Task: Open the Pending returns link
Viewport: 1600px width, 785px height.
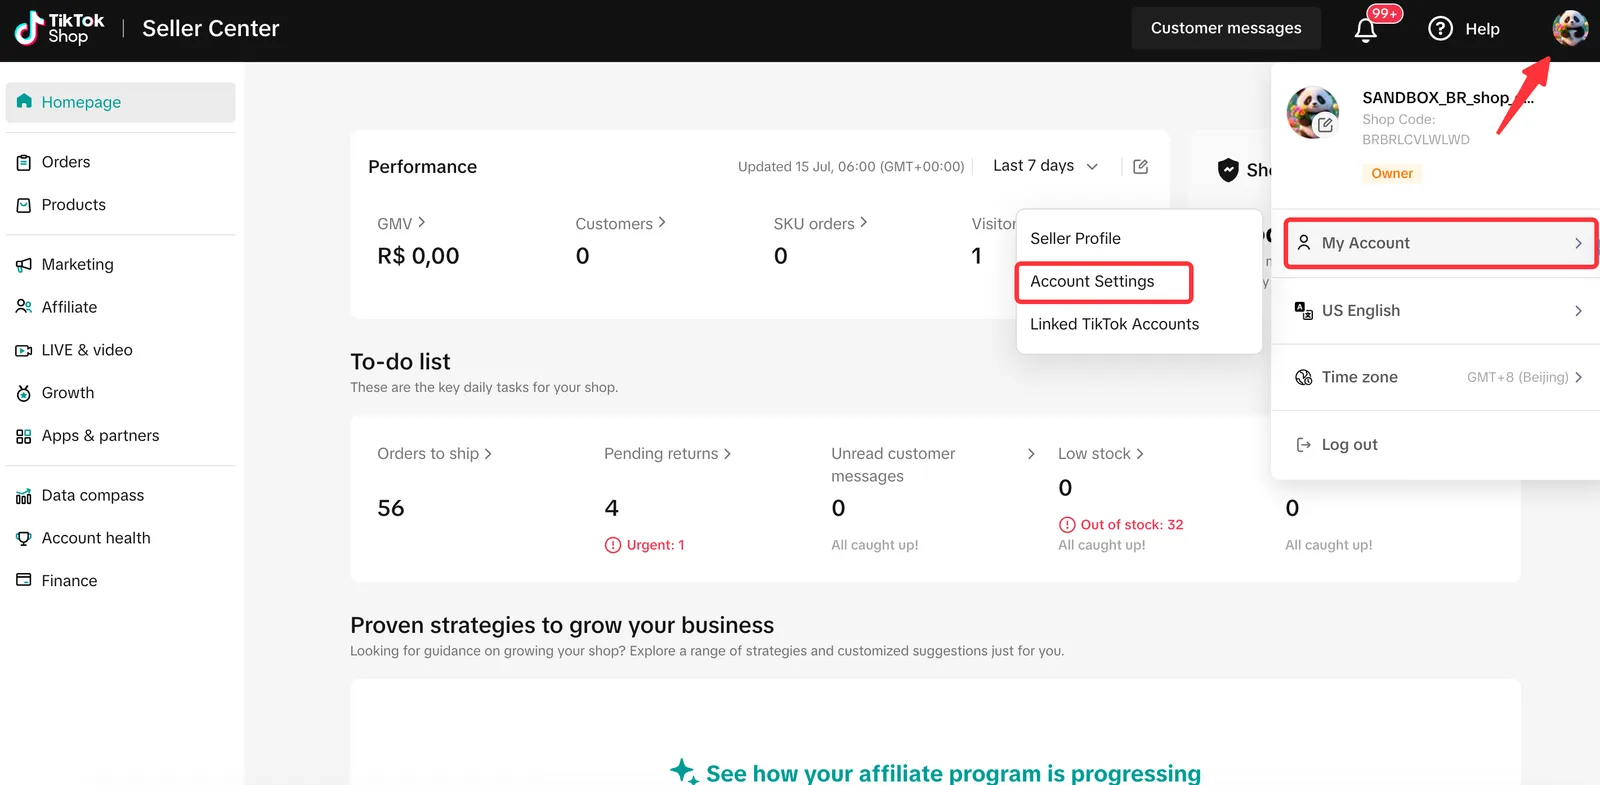Action: [x=667, y=454]
